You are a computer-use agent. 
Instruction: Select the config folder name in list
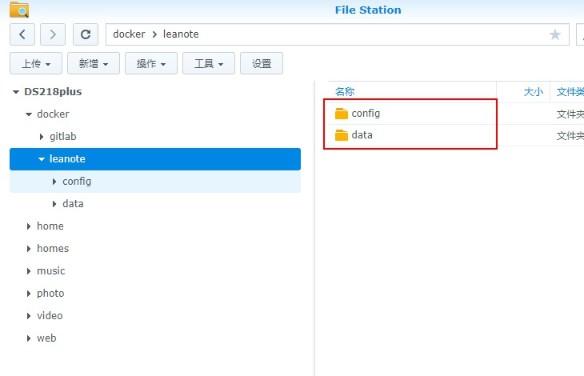(x=366, y=113)
